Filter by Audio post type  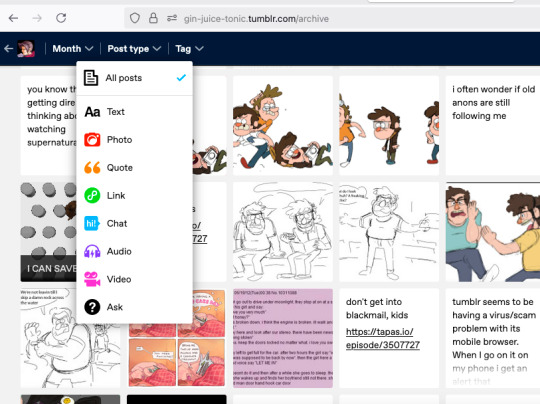click(x=134, y=251)
